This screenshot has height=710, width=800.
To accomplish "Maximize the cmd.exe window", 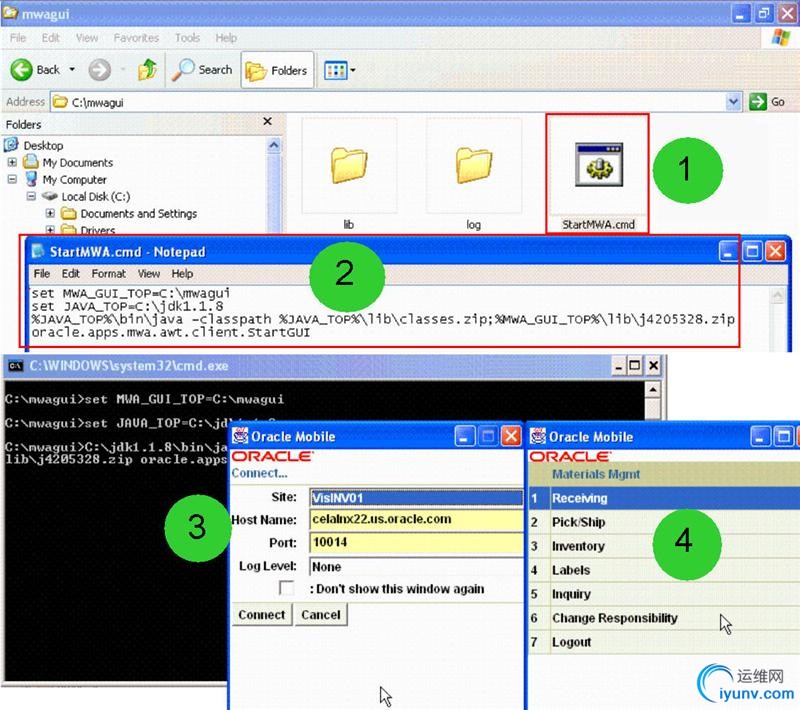I will point(635,366).
